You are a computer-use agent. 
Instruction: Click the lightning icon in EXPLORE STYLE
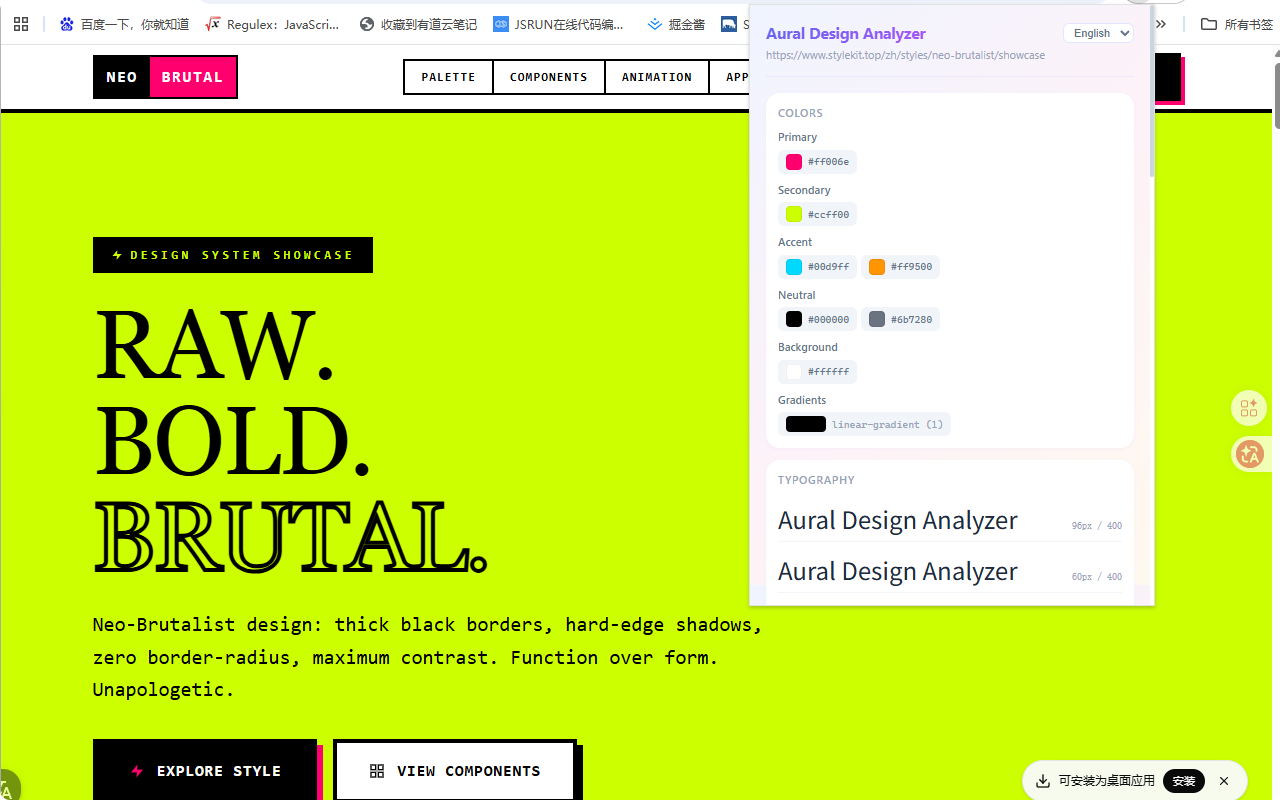(138, 771)
